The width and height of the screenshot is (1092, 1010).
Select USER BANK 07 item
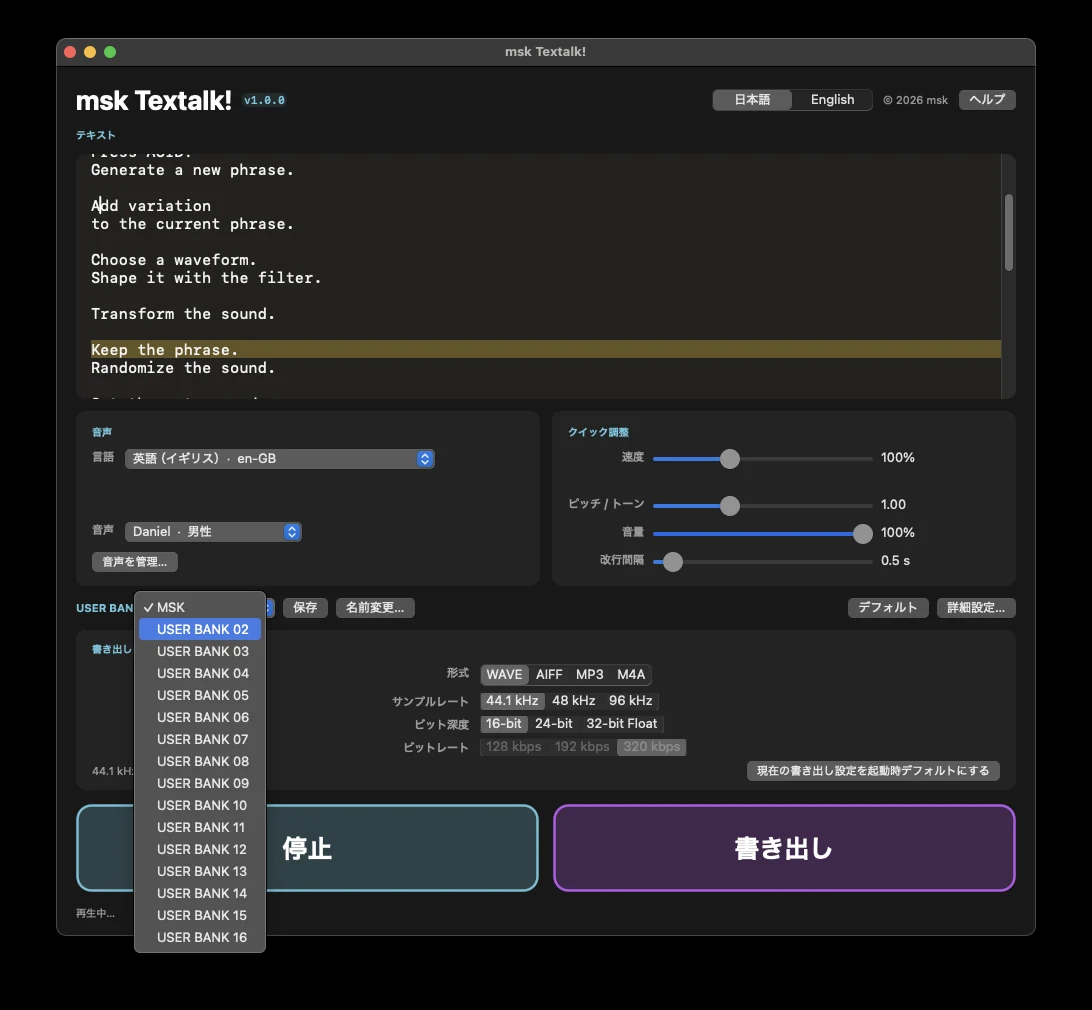point(200,739)
